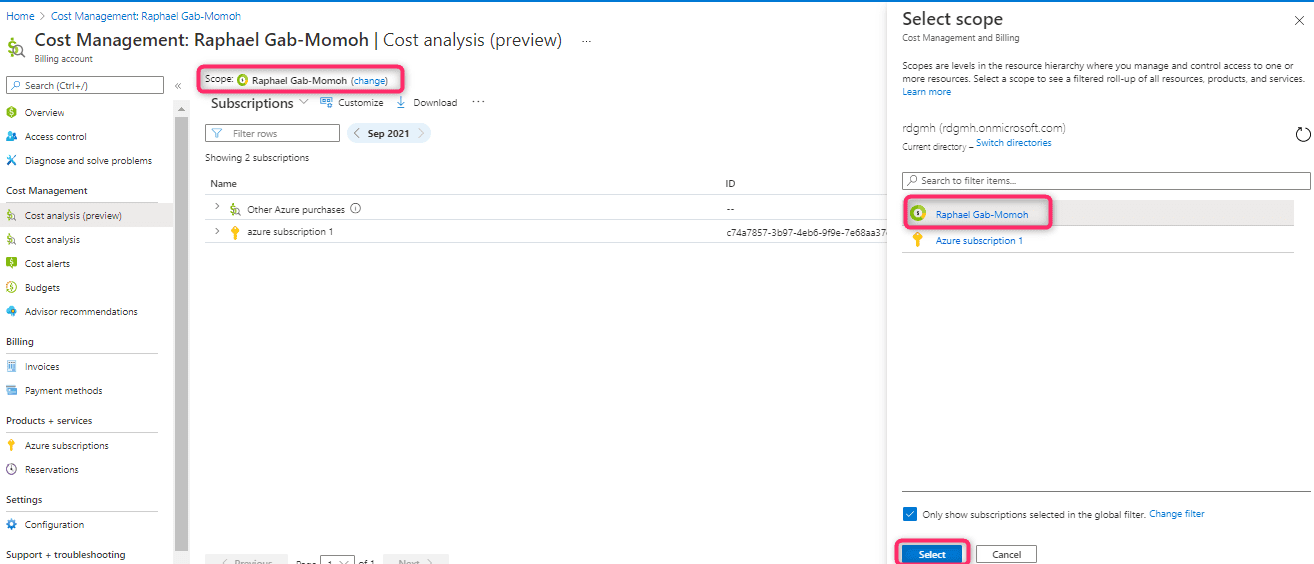Collapse the sidebar with double chevron

[x=178, y=86]
